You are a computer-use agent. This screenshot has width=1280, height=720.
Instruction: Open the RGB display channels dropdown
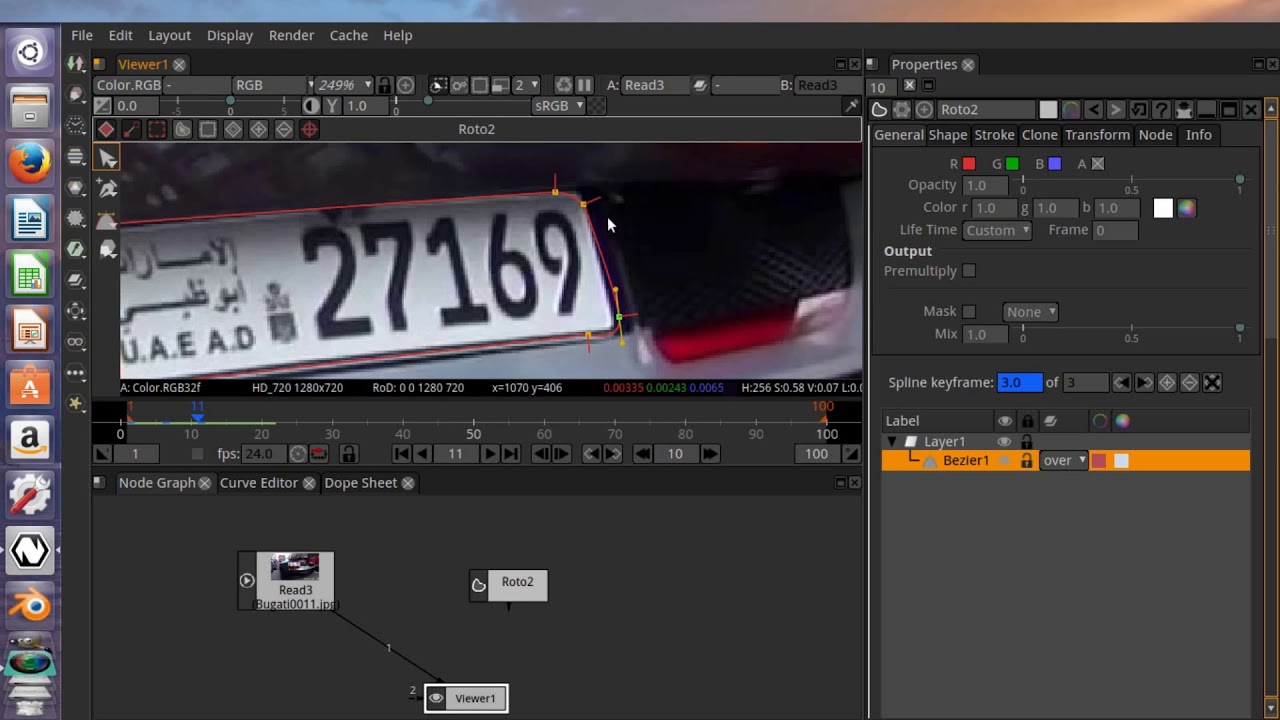(x=273, y=85)
